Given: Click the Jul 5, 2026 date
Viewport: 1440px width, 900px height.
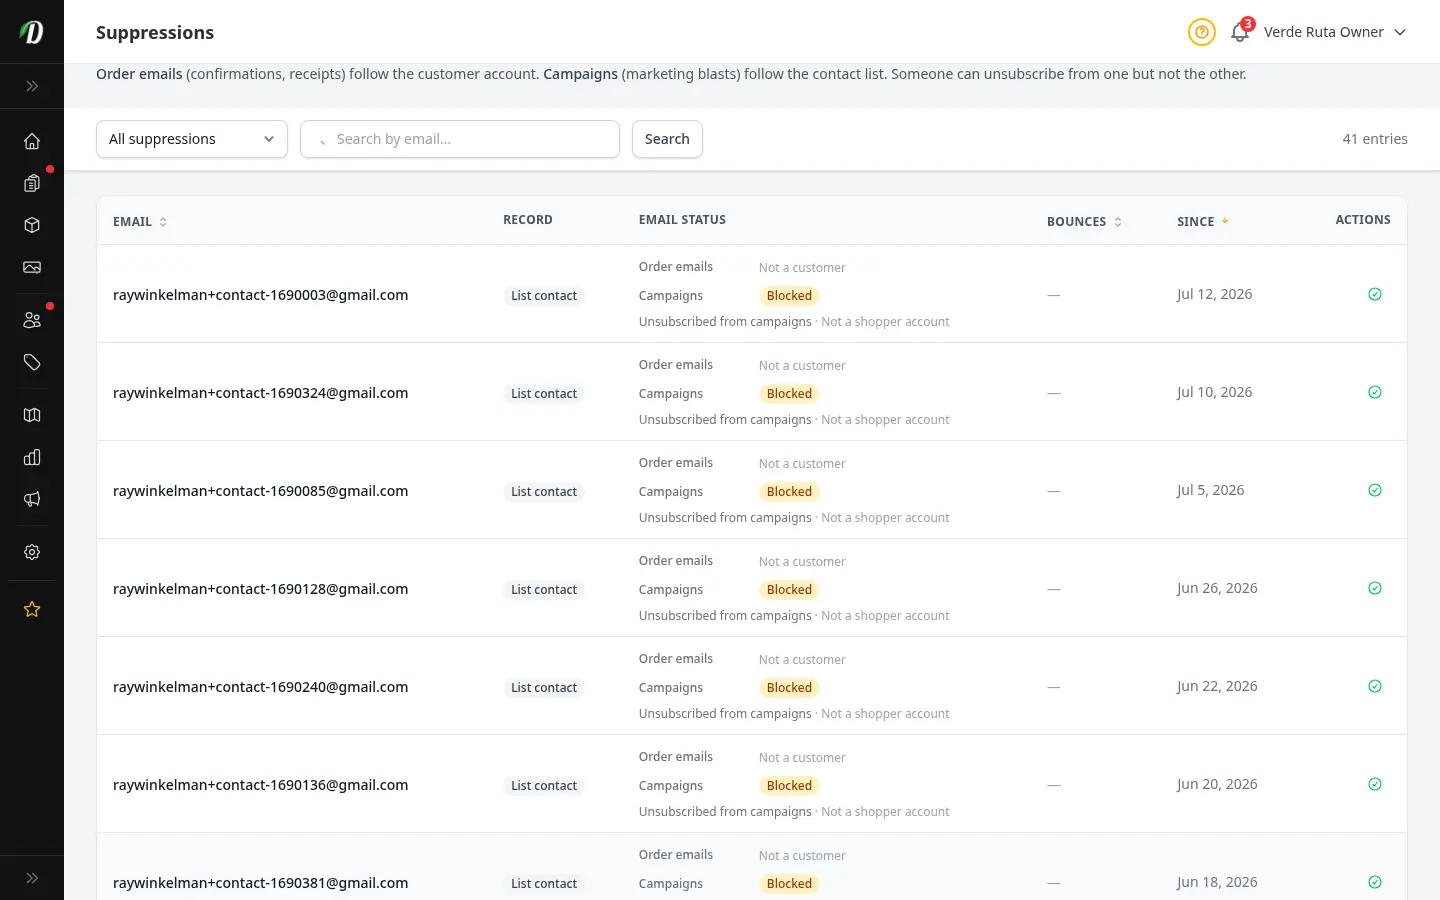Looking at the screenshot, I should 1210,490.
